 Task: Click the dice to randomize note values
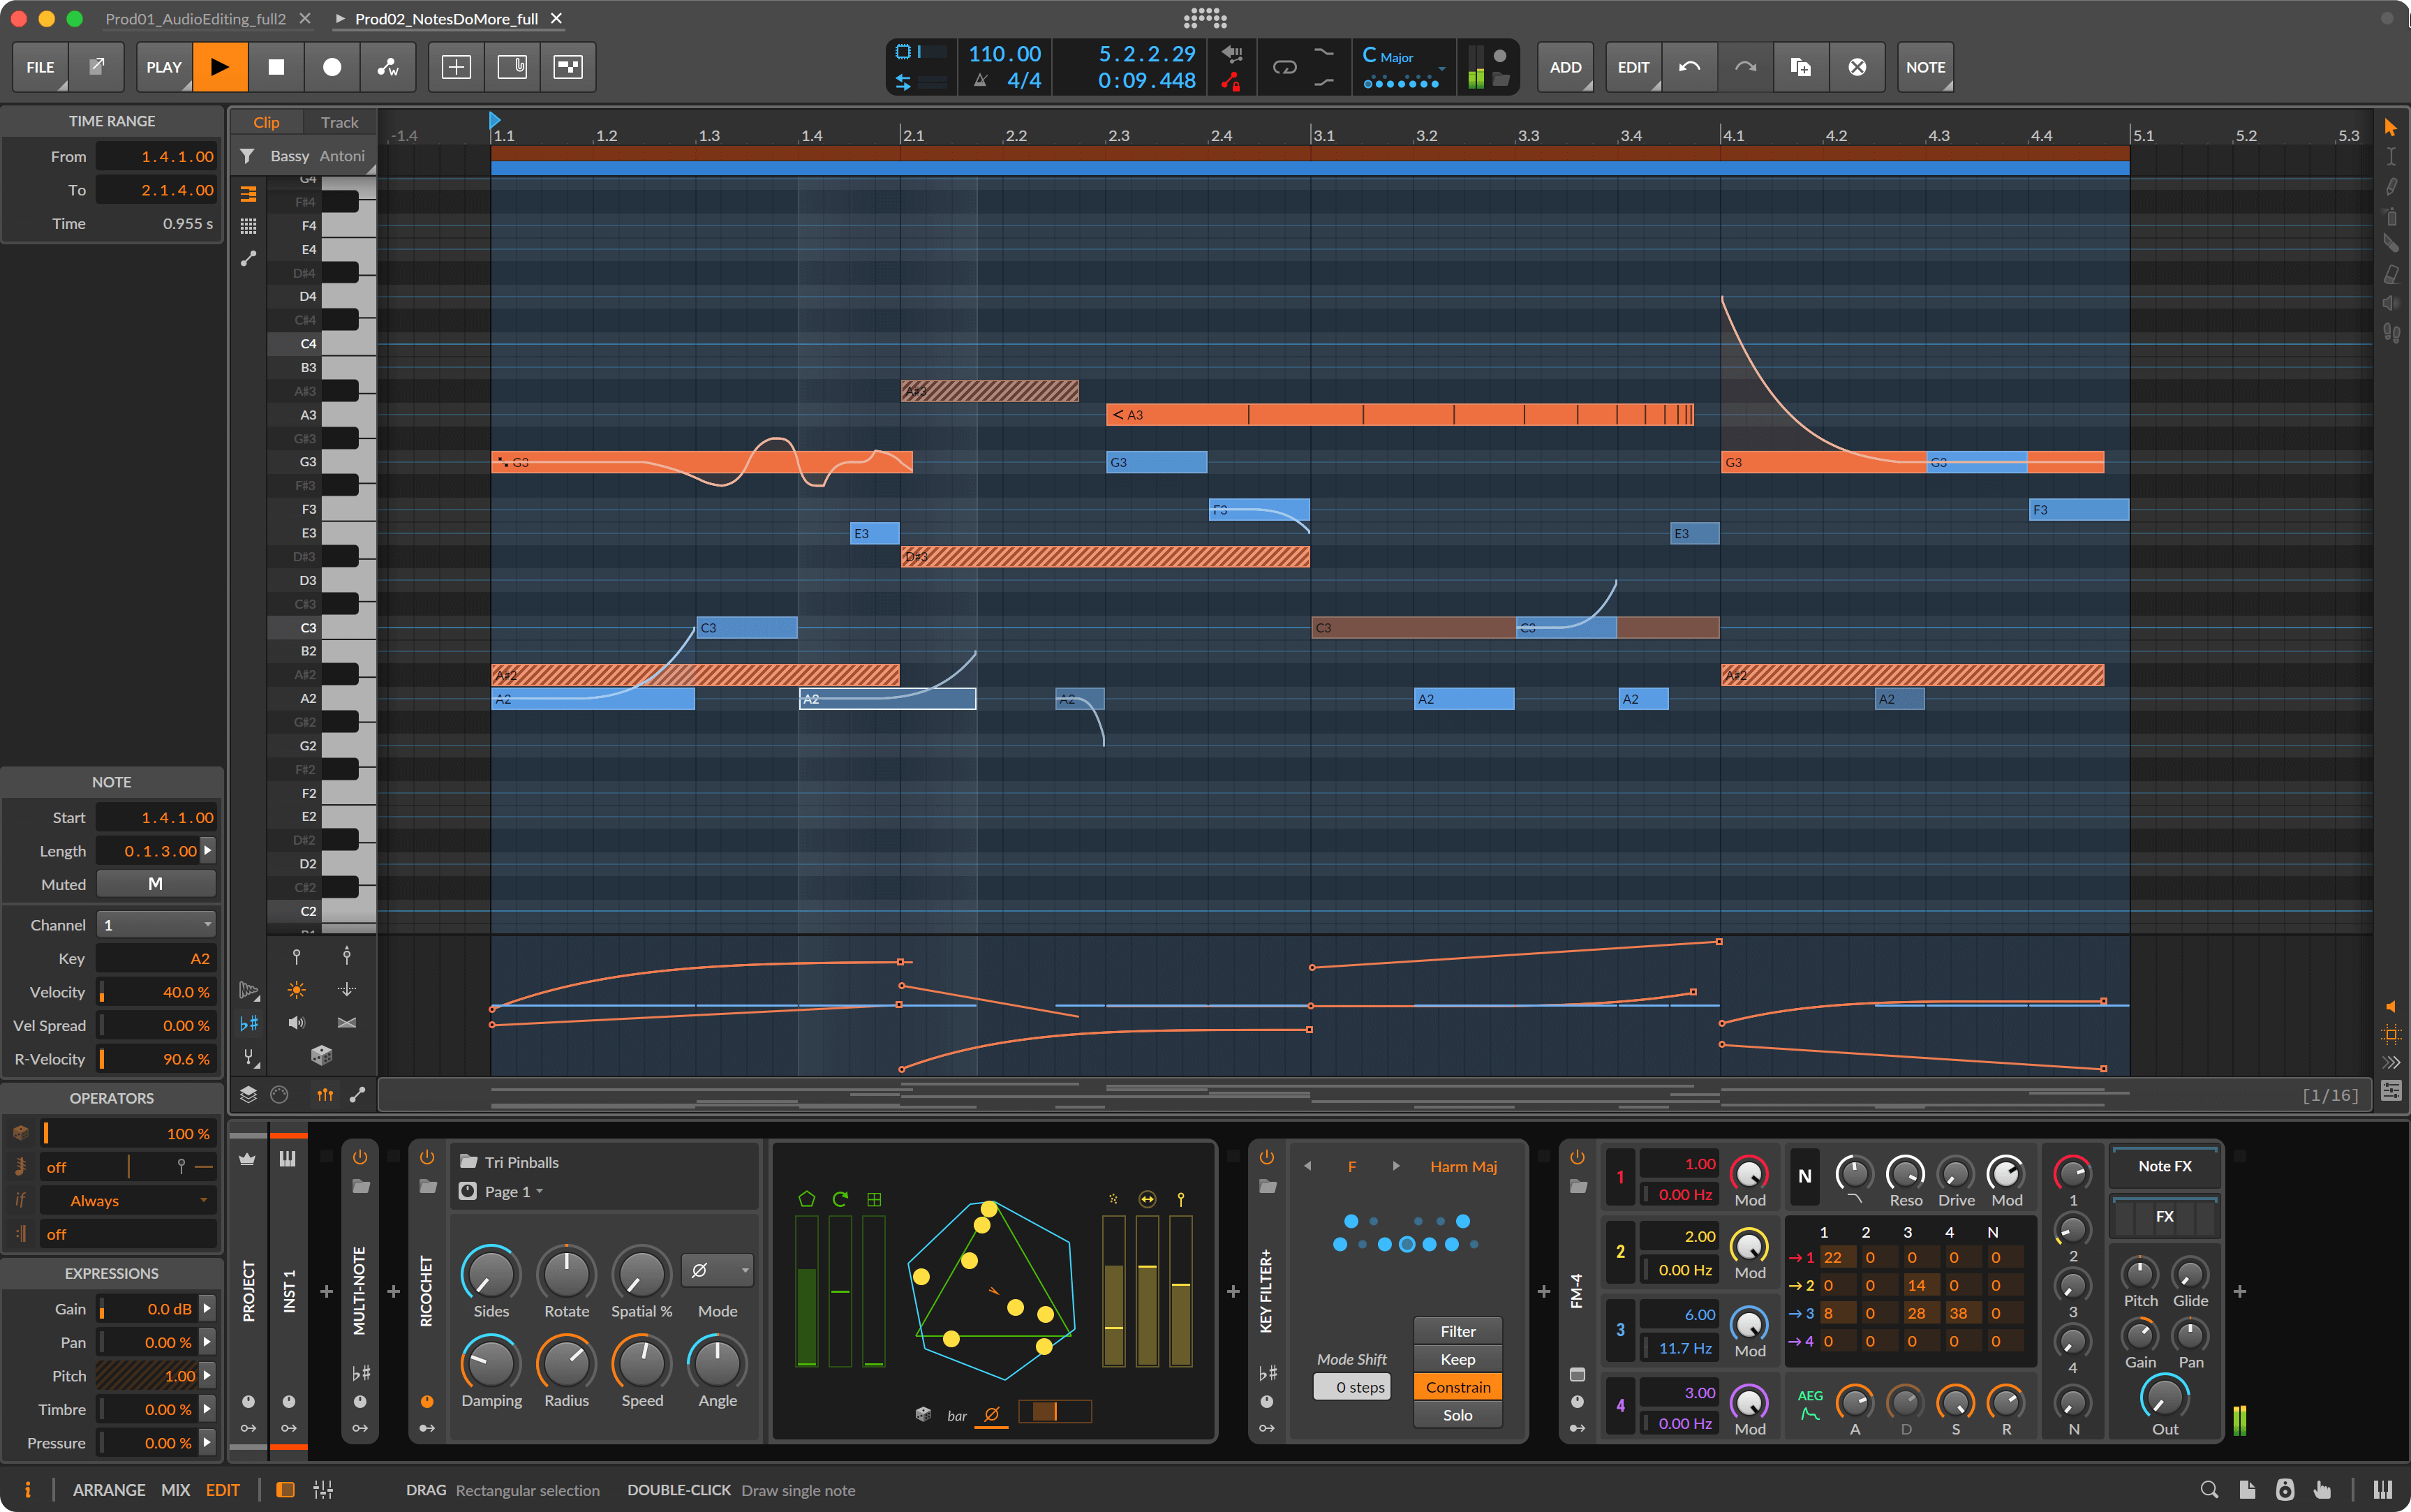pyautogui.click(x=321, y=1055)
